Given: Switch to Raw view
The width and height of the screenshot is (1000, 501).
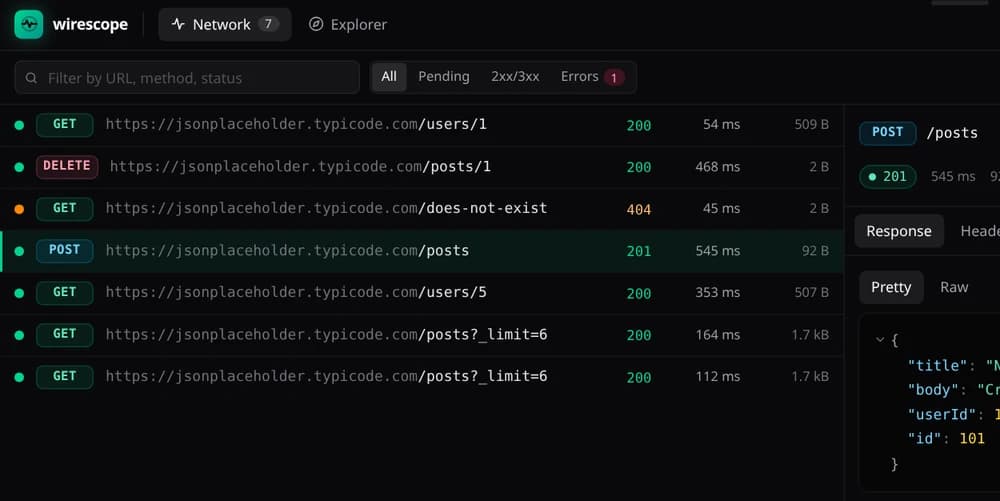Looking at the screenshot, I should pyautogui.click(x=954, y=287).
